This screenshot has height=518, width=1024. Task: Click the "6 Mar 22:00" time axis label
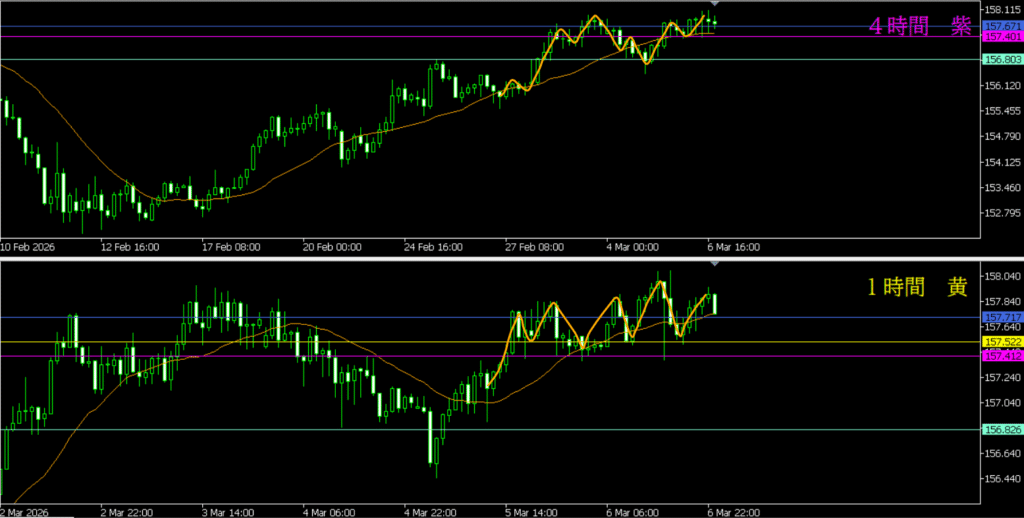[733, 512]
